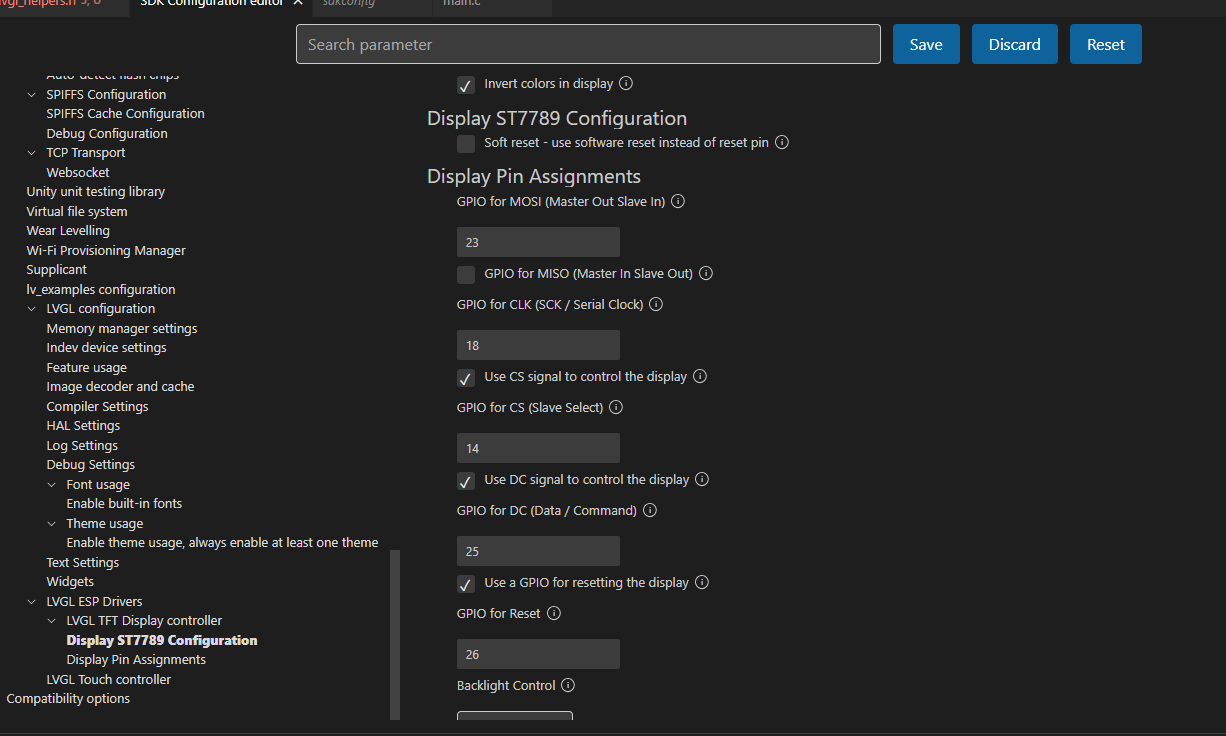Uncheck Use CS signal to control display
The width and height of the screenshot is (1226, 736).
(x=466, y=378)
